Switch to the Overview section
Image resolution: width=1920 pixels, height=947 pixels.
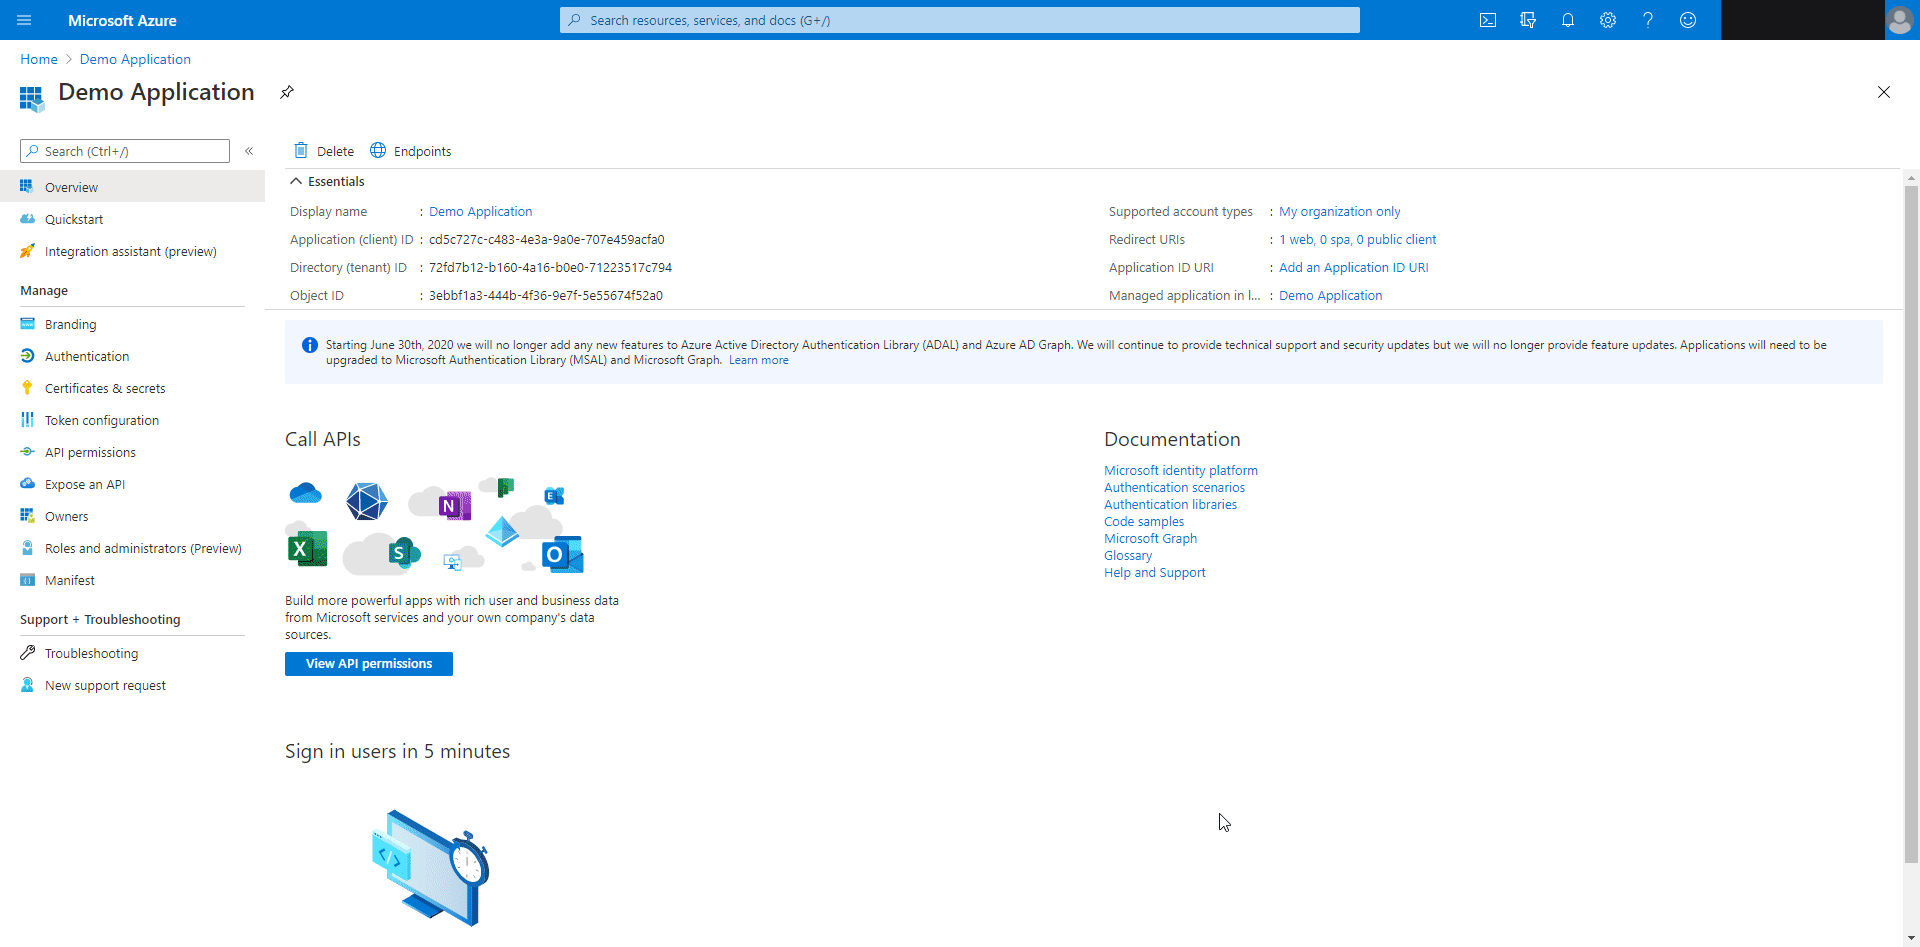tap(71, 186)
